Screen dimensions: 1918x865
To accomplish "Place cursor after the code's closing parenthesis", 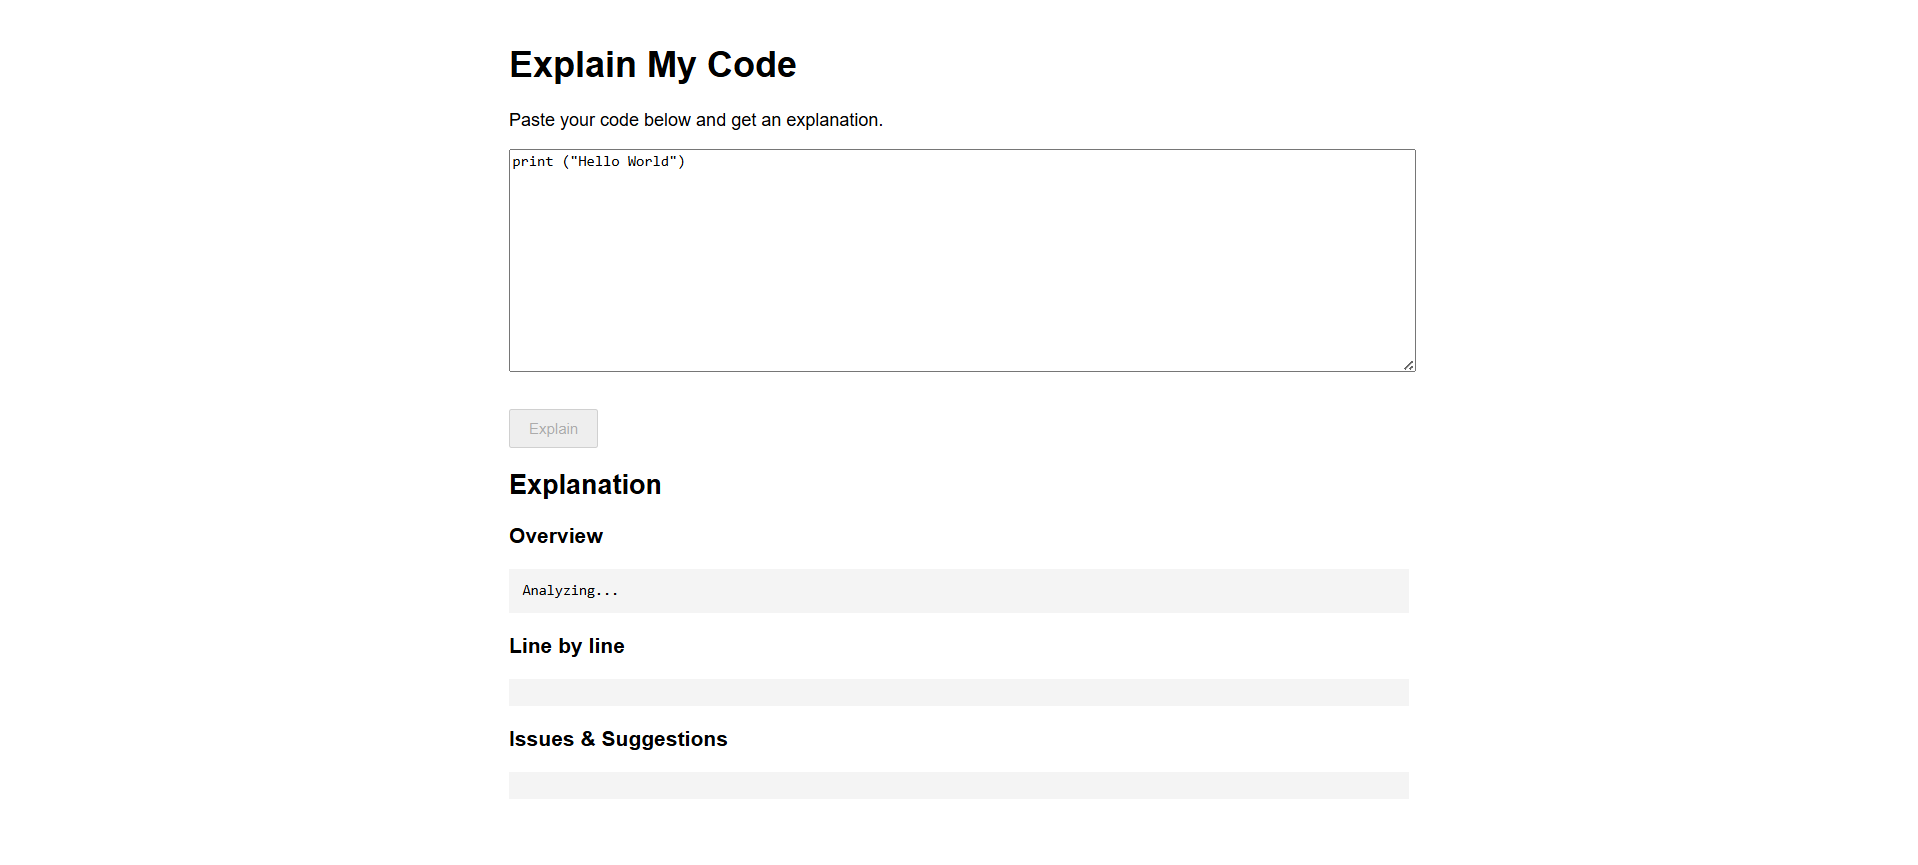I will pyautogui.click(x=686, y=162).
